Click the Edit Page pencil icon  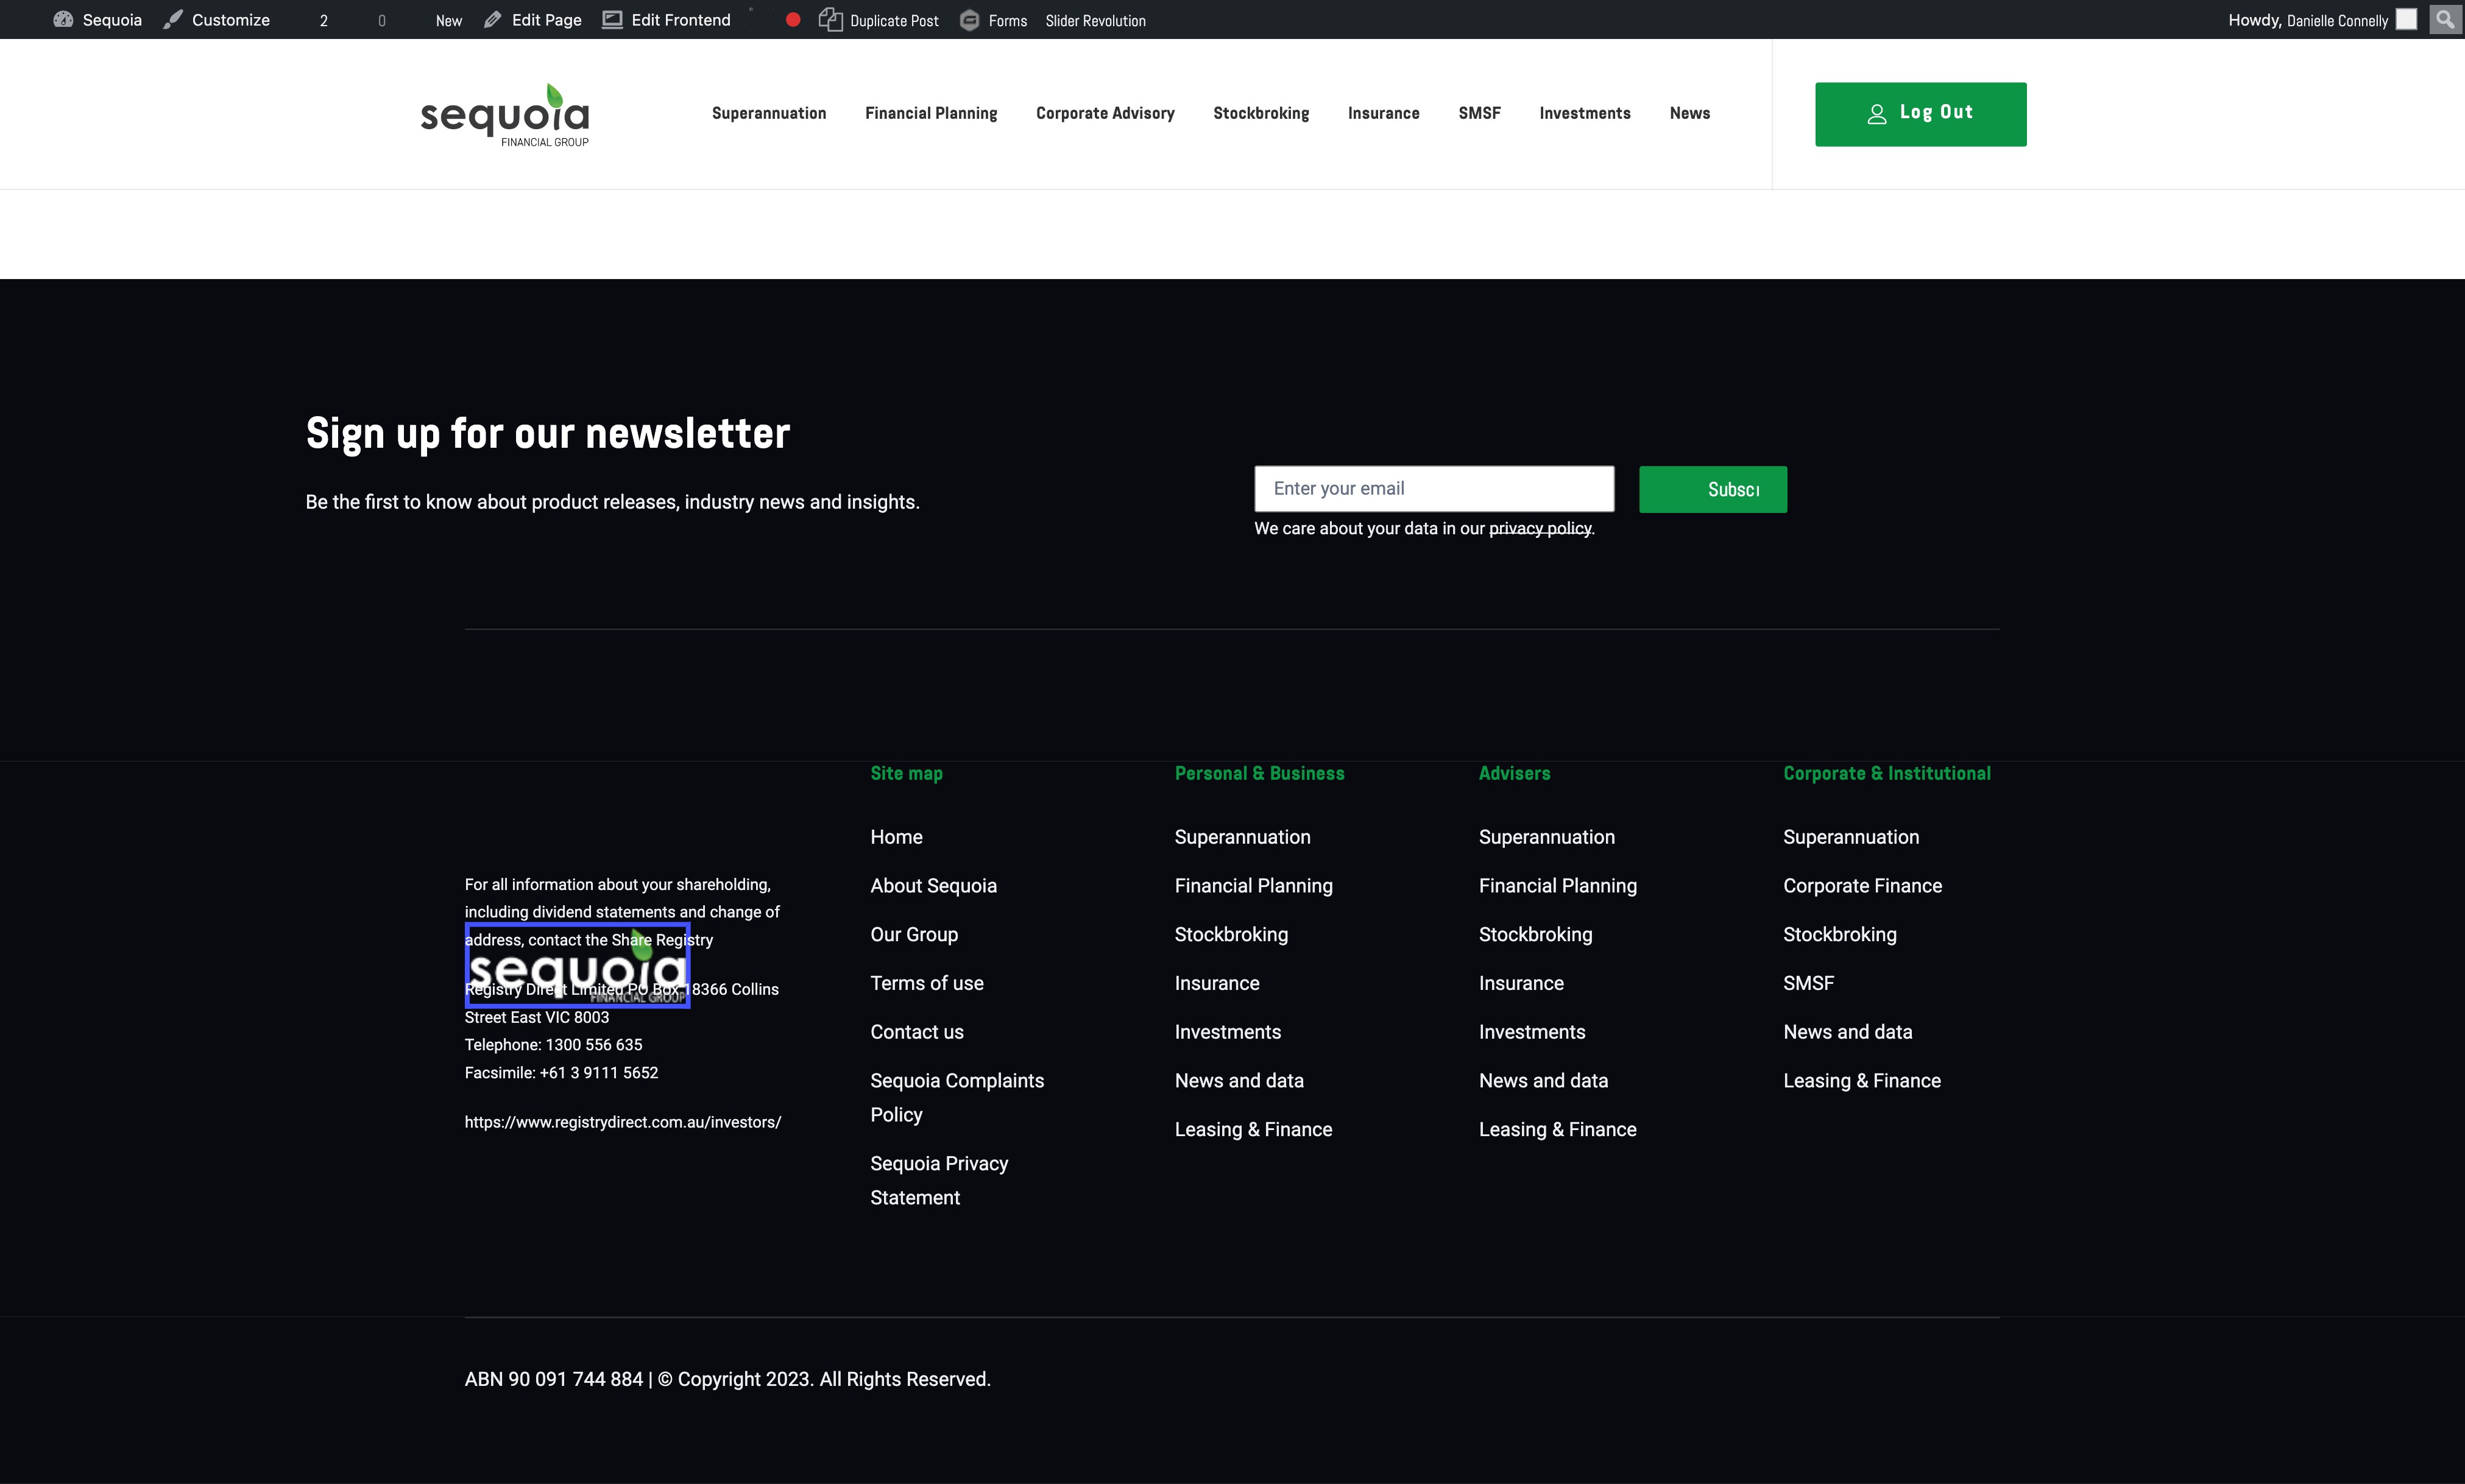point(493,19)
